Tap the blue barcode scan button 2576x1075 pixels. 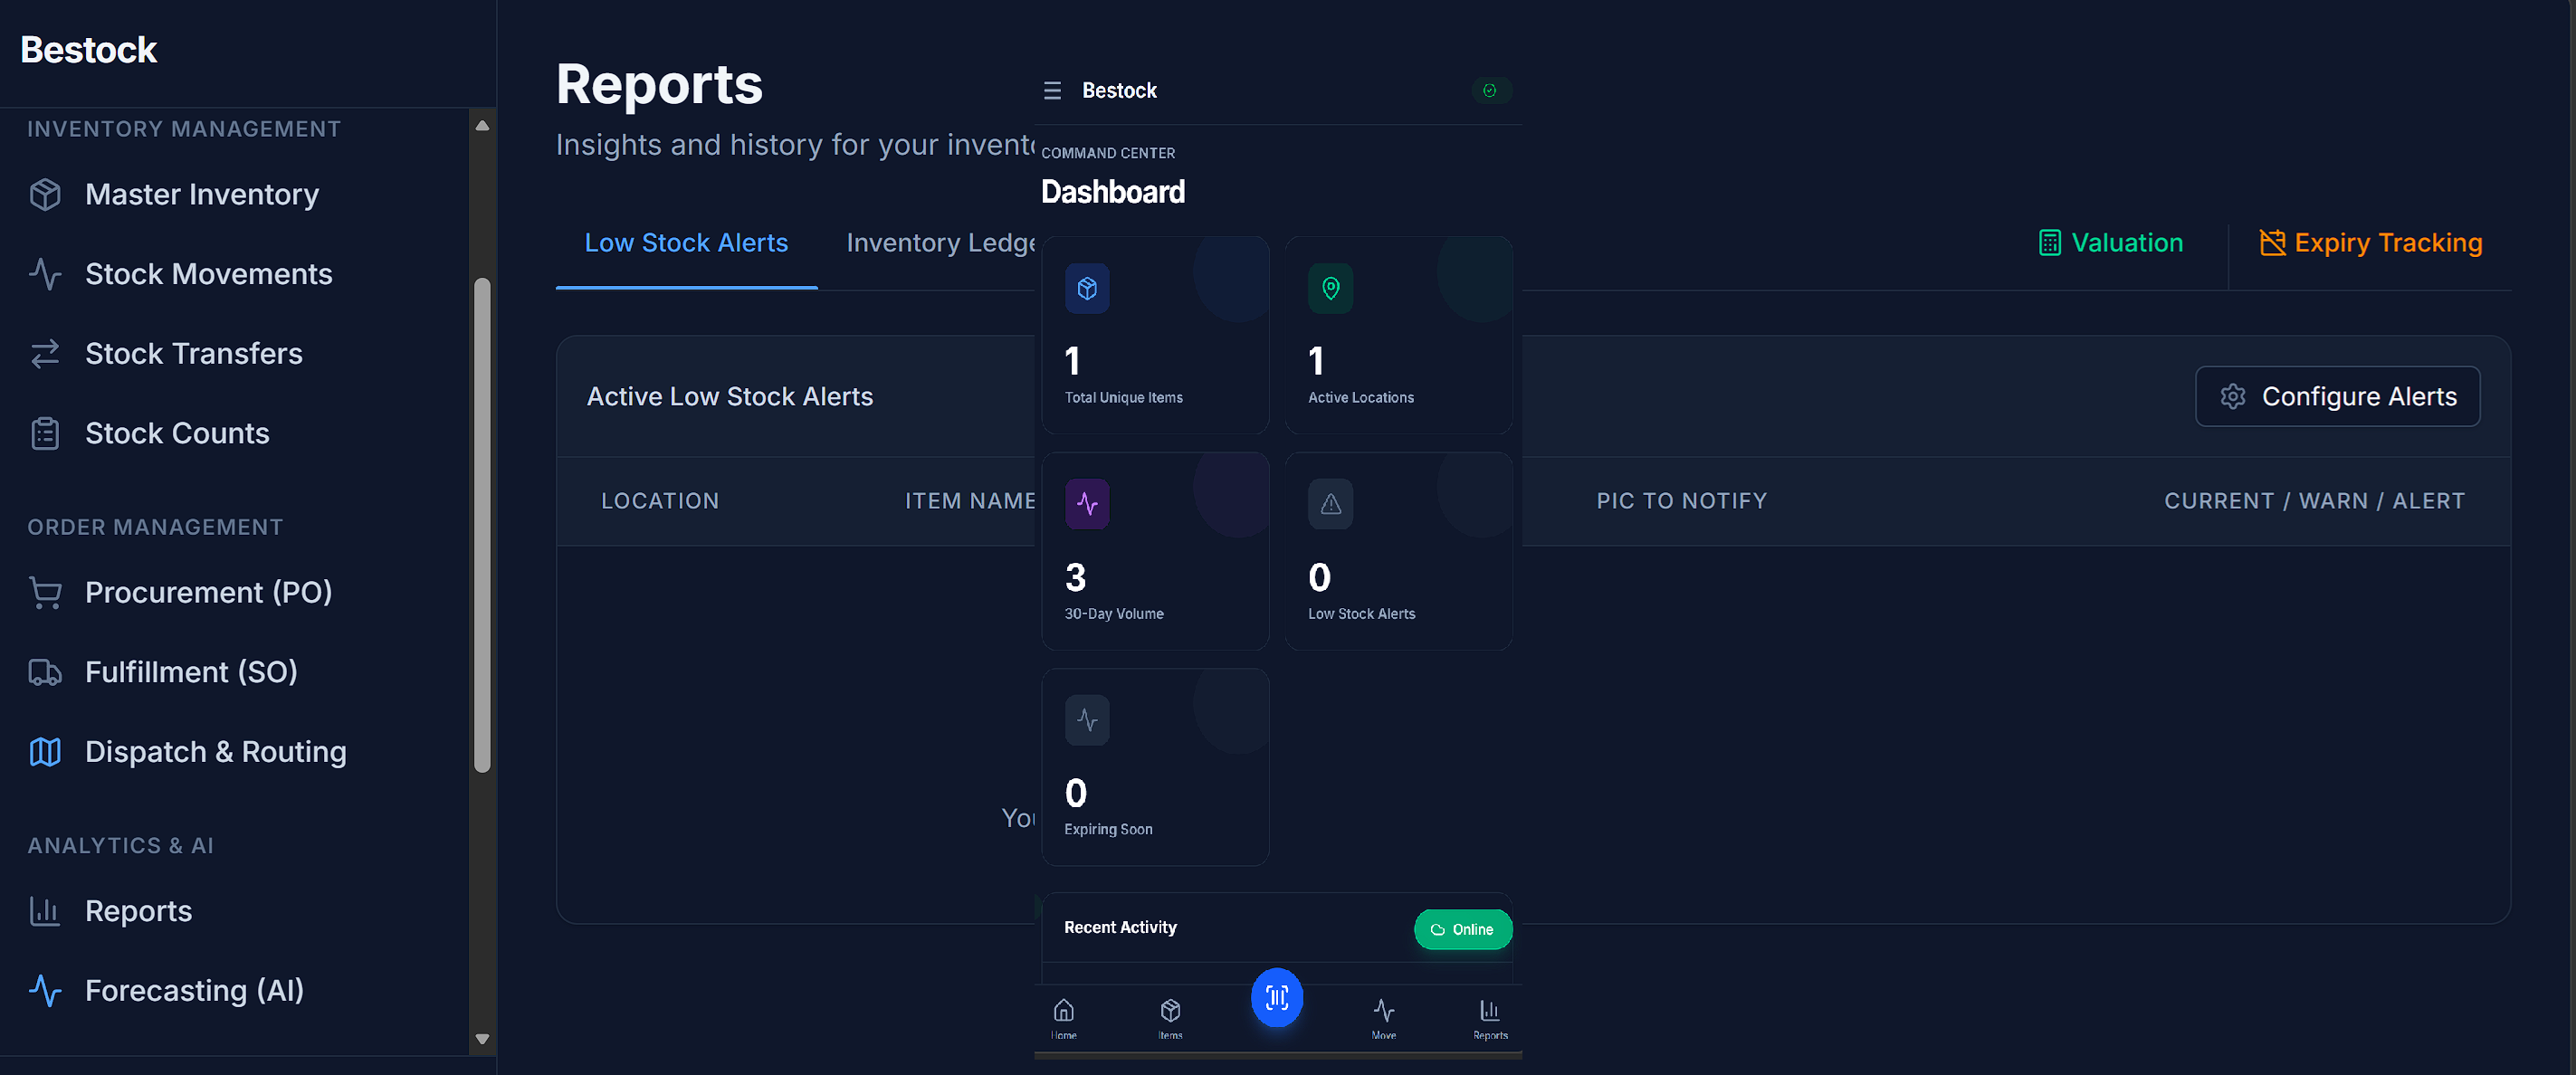click(1277, 997)
